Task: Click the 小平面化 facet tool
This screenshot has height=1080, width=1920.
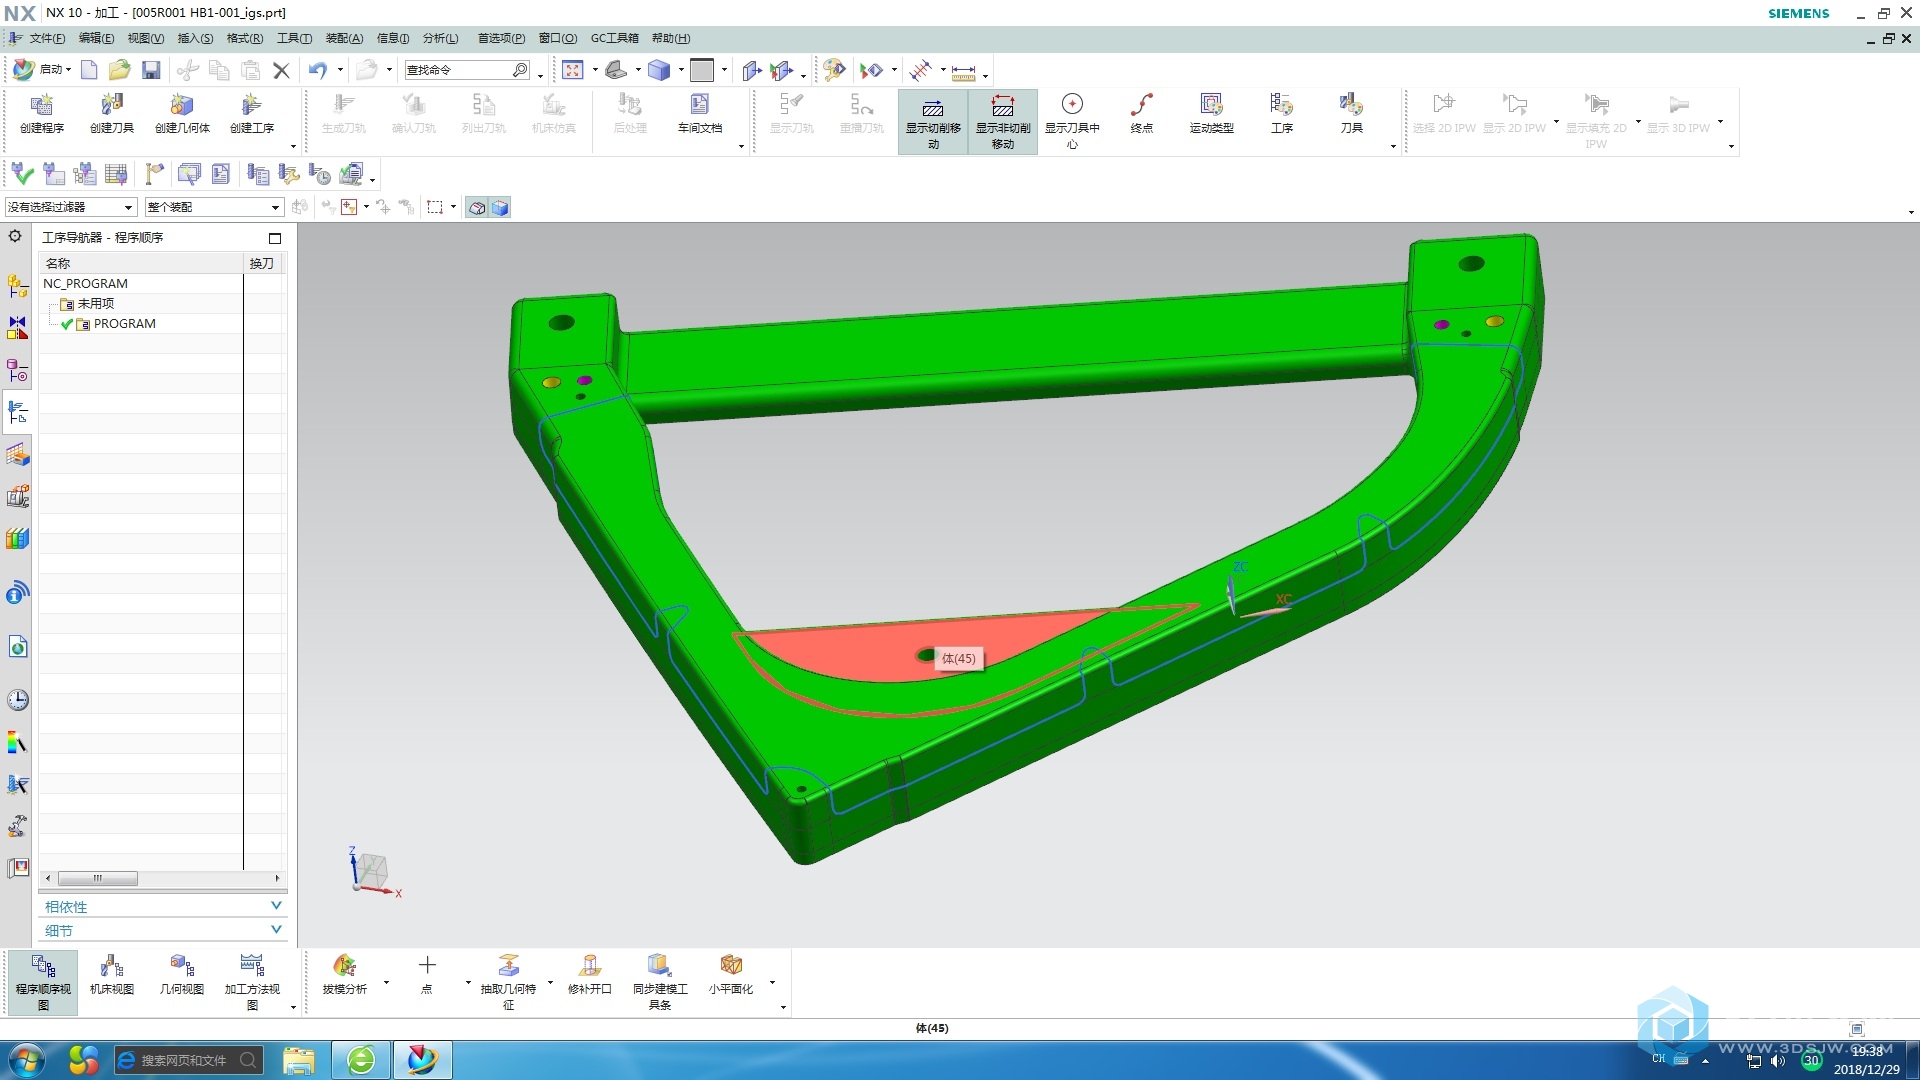Action: 731,974
